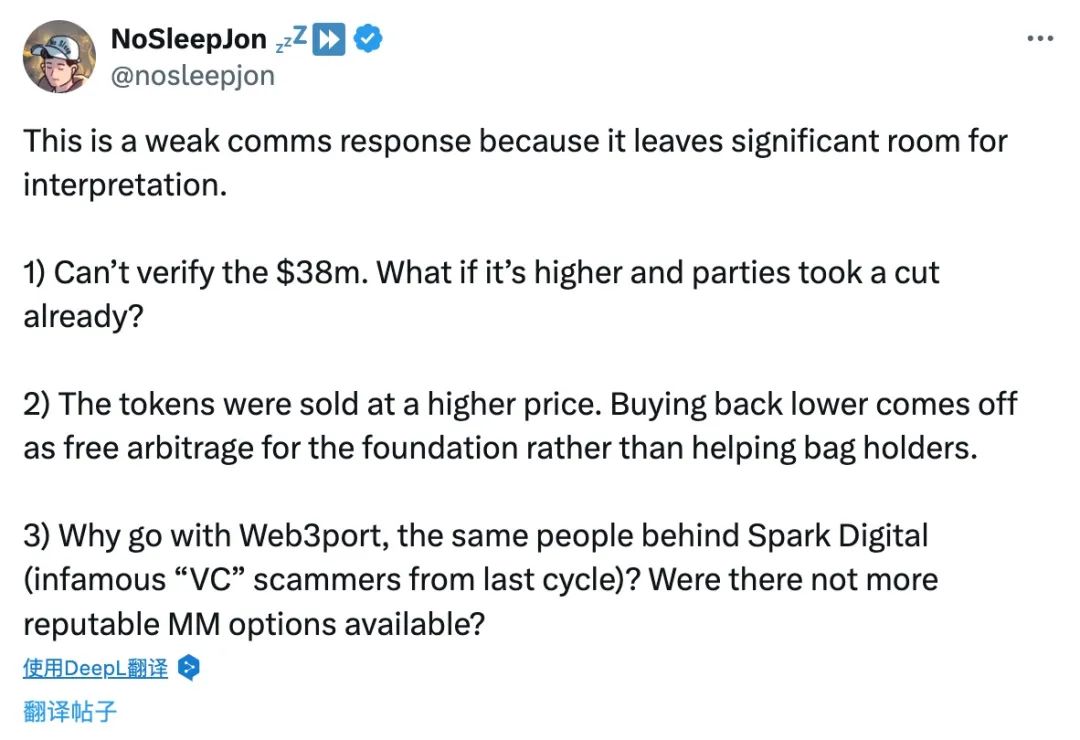Click the underlined DeepL translate text
This screenshot has height=740, width=1080.
coord(95,668)
